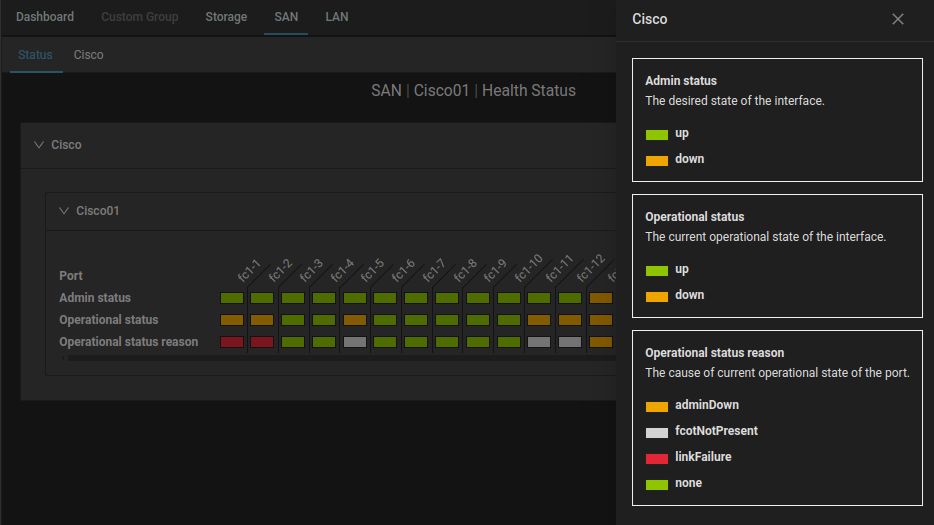
Task: Click the fc1-3 port column label
Action: (311, 269)
